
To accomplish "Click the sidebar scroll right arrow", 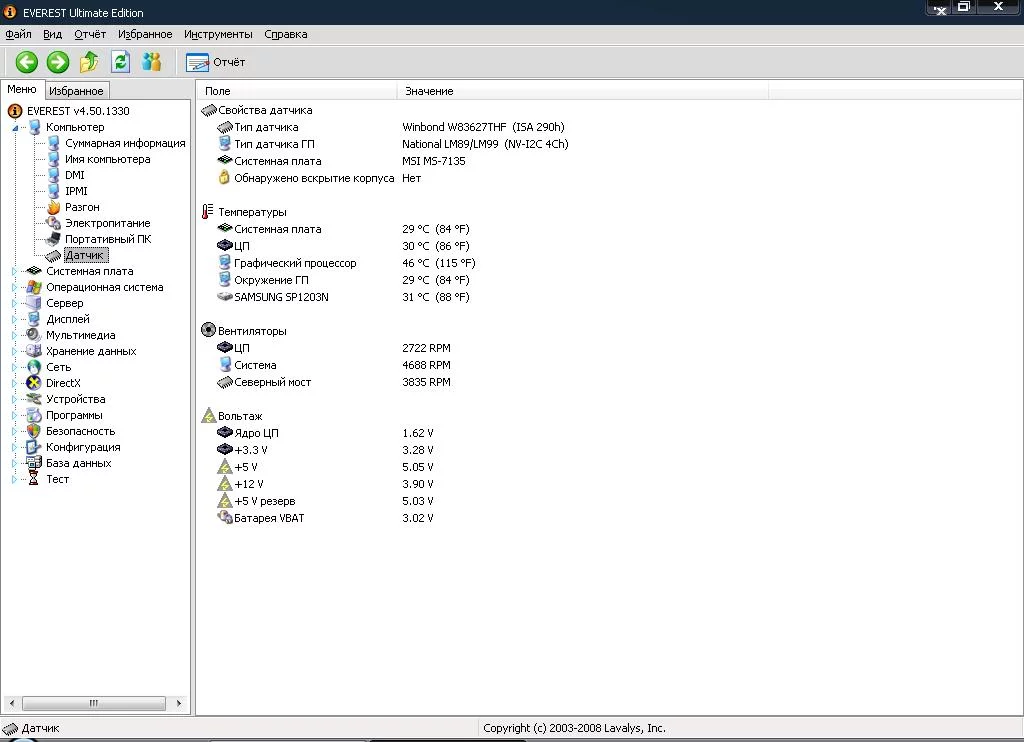I will [178, 703].
